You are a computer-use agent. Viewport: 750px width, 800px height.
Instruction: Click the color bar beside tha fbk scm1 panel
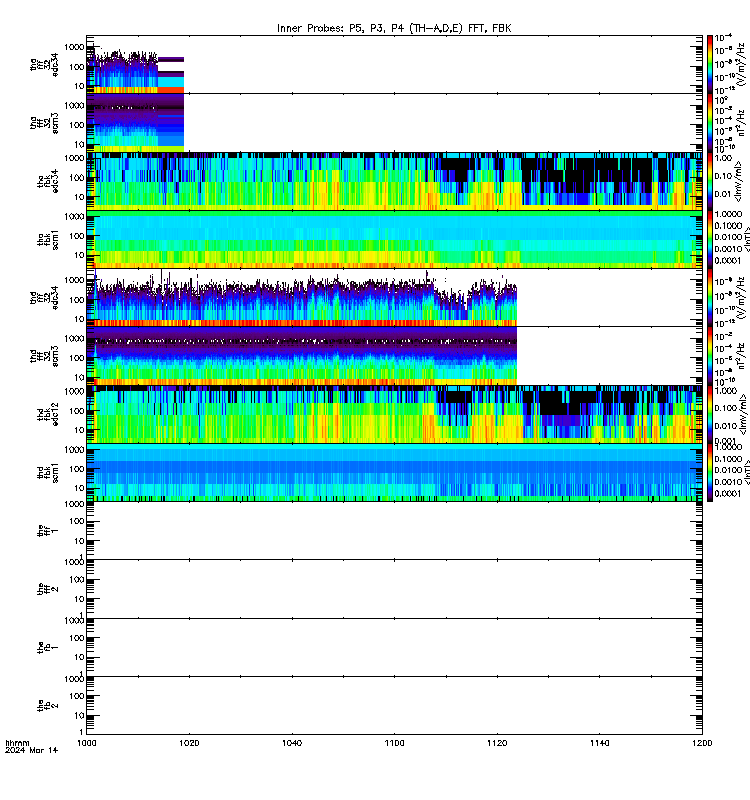710,239
